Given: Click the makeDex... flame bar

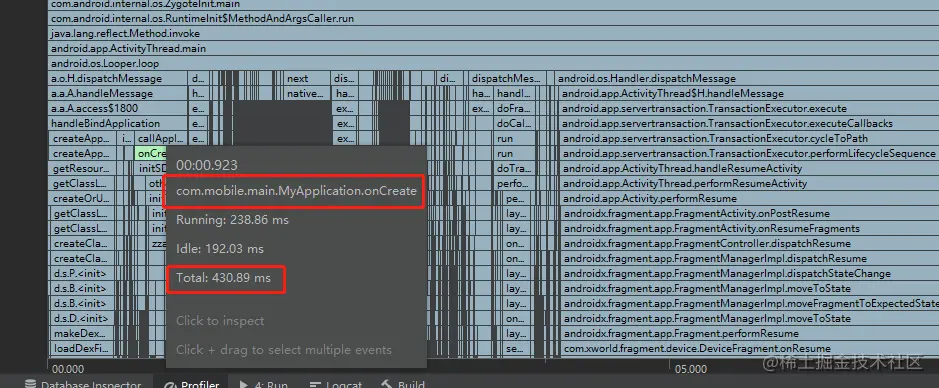Looking at the screenshot, I should (81, 334).
